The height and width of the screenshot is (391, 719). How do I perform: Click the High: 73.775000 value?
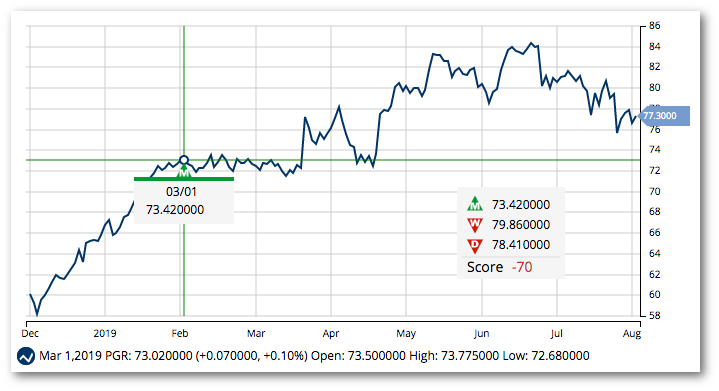454,356
